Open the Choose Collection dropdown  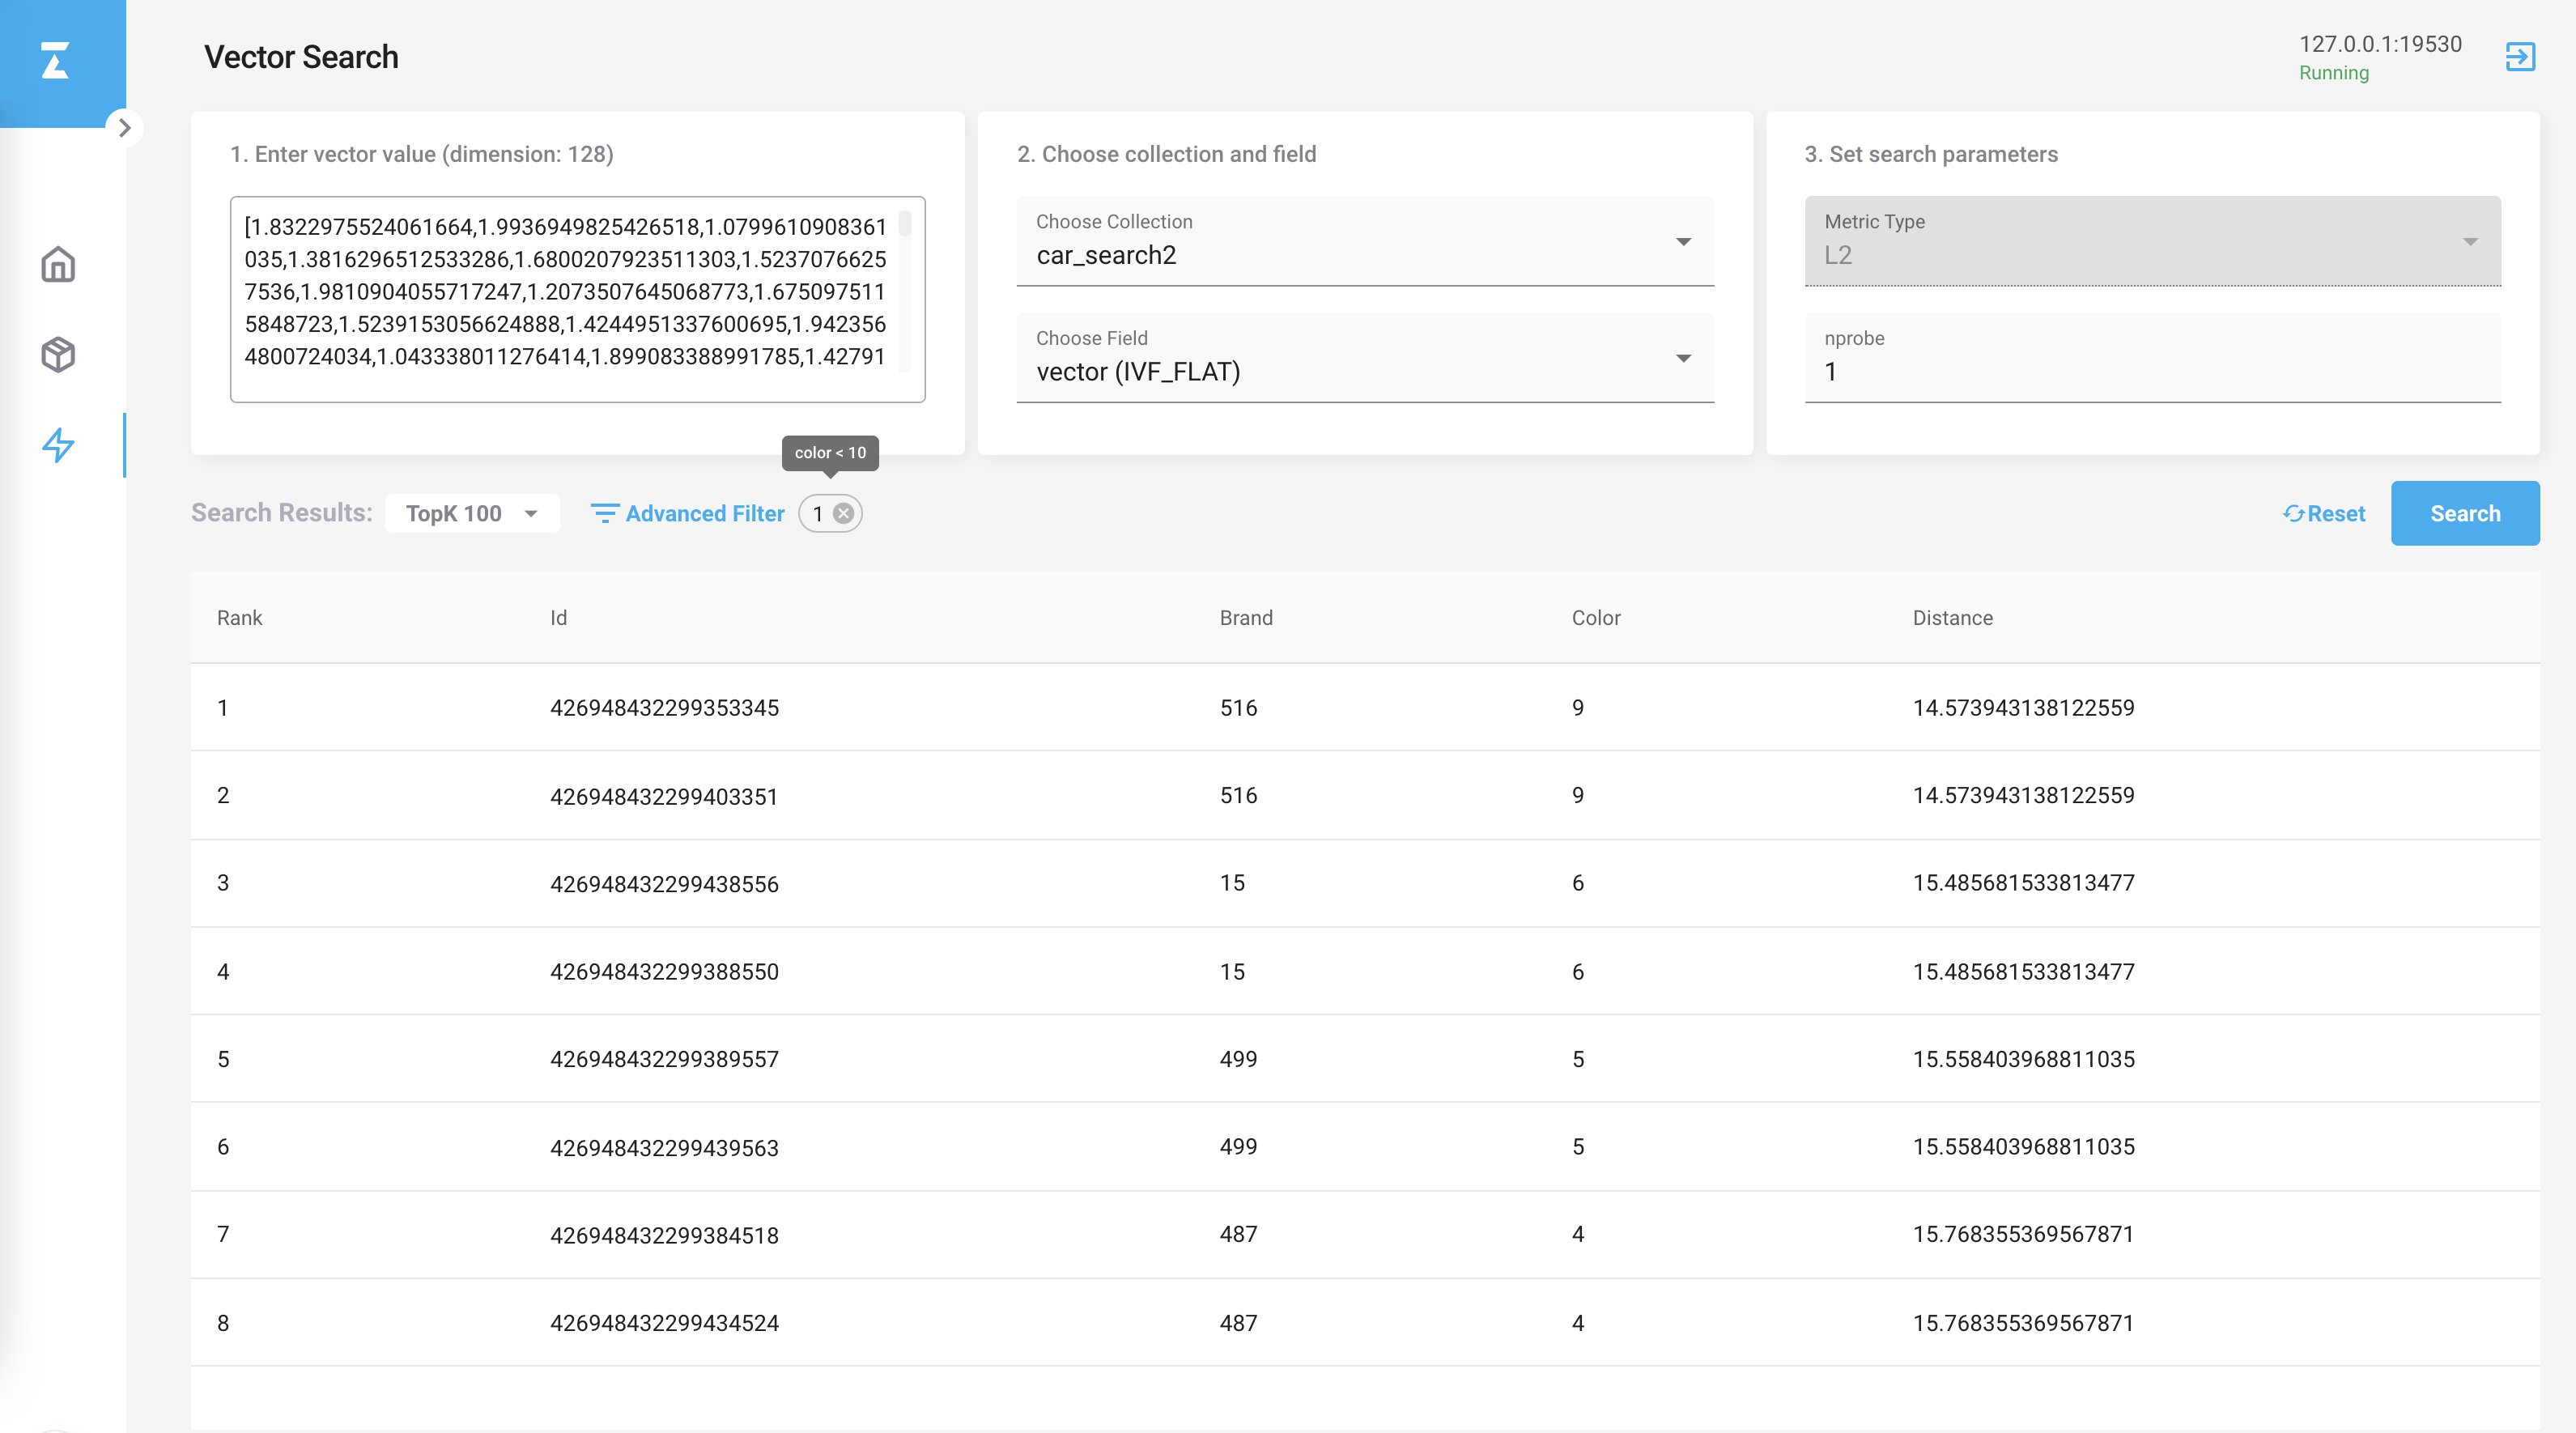1364,242
